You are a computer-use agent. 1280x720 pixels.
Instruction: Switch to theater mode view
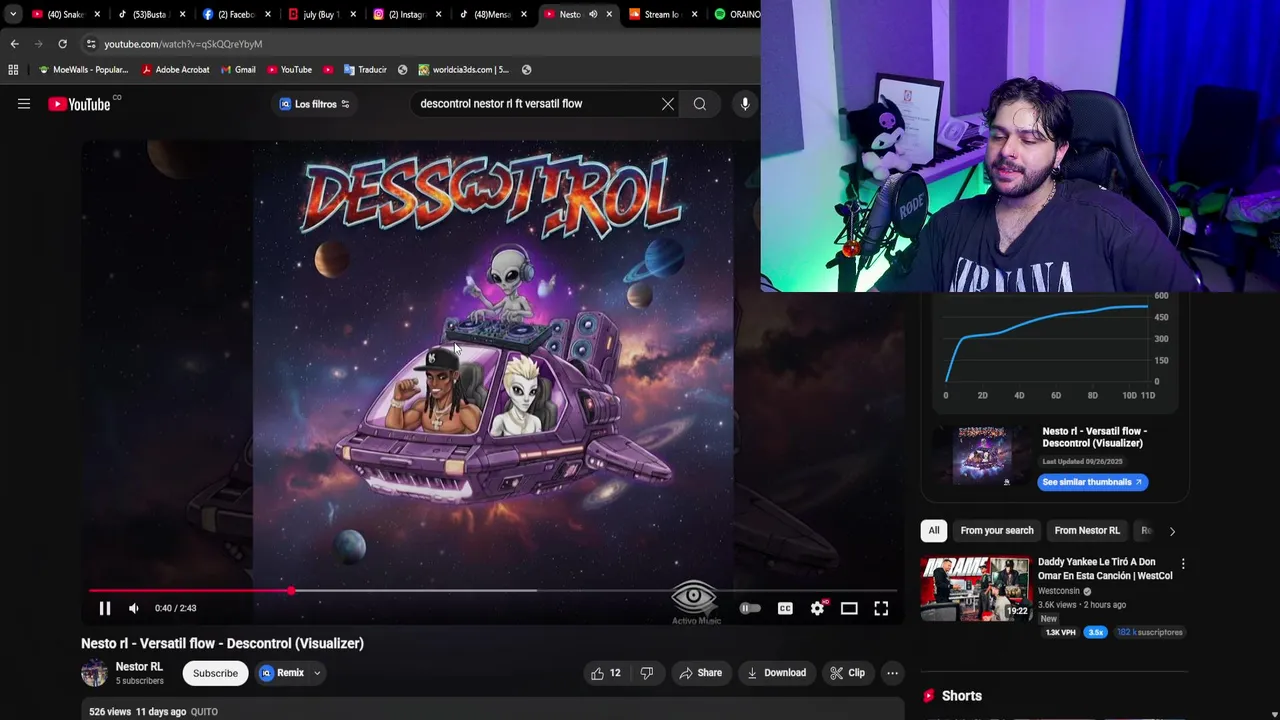[849, 608]
